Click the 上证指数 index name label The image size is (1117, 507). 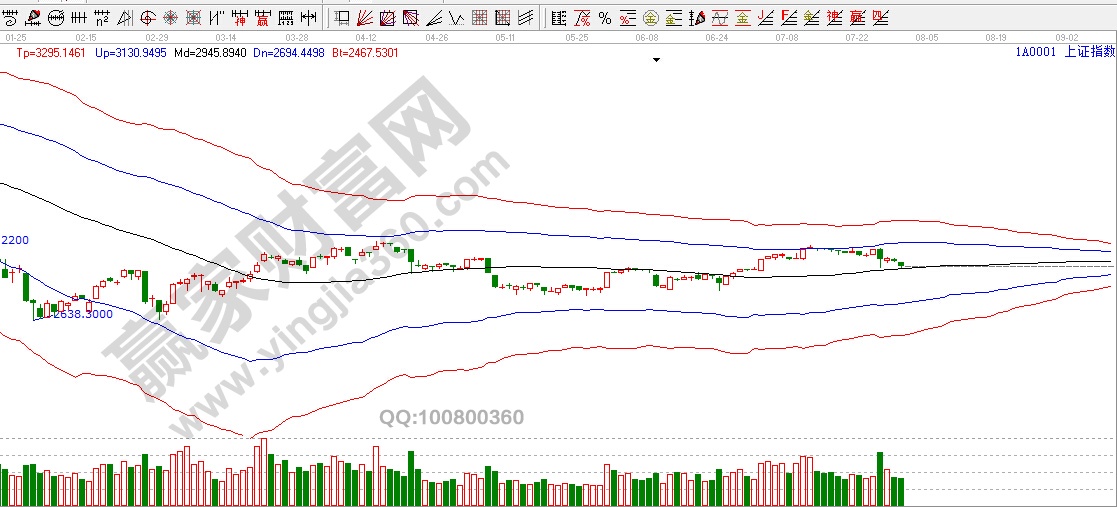tap(1089, 52)
